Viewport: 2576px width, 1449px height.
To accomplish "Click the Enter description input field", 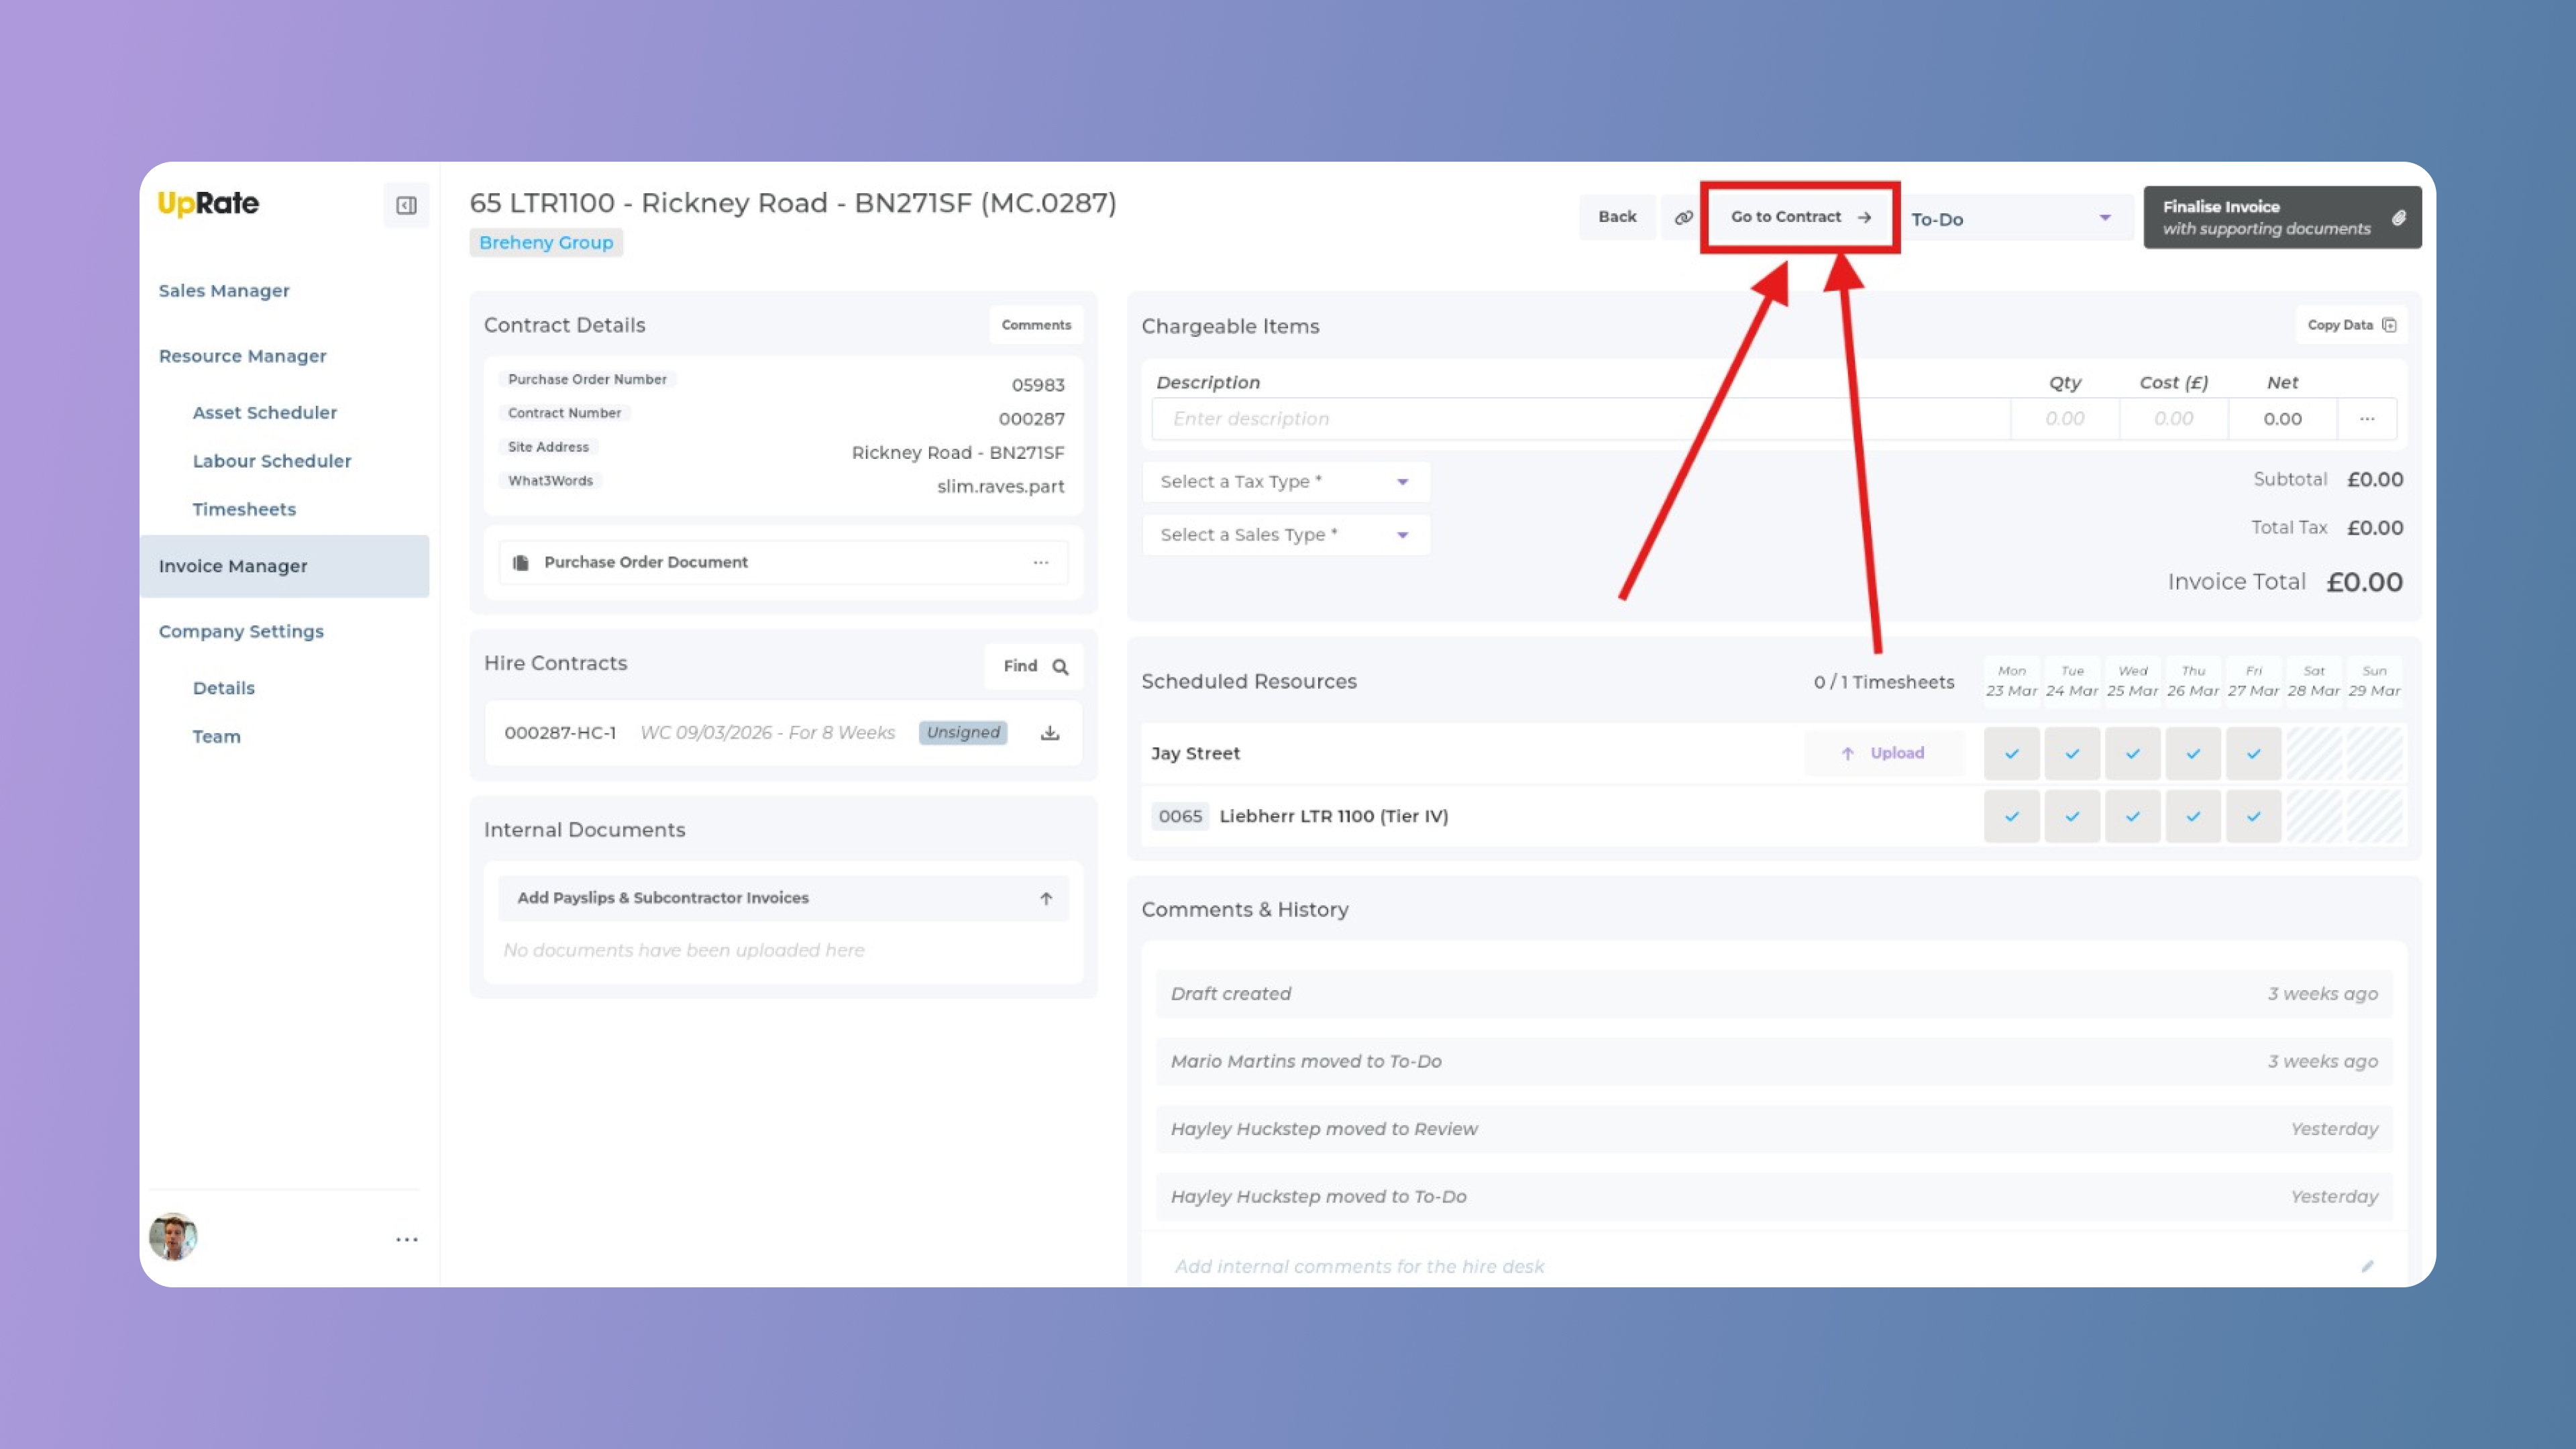I will coord(1579,419).
